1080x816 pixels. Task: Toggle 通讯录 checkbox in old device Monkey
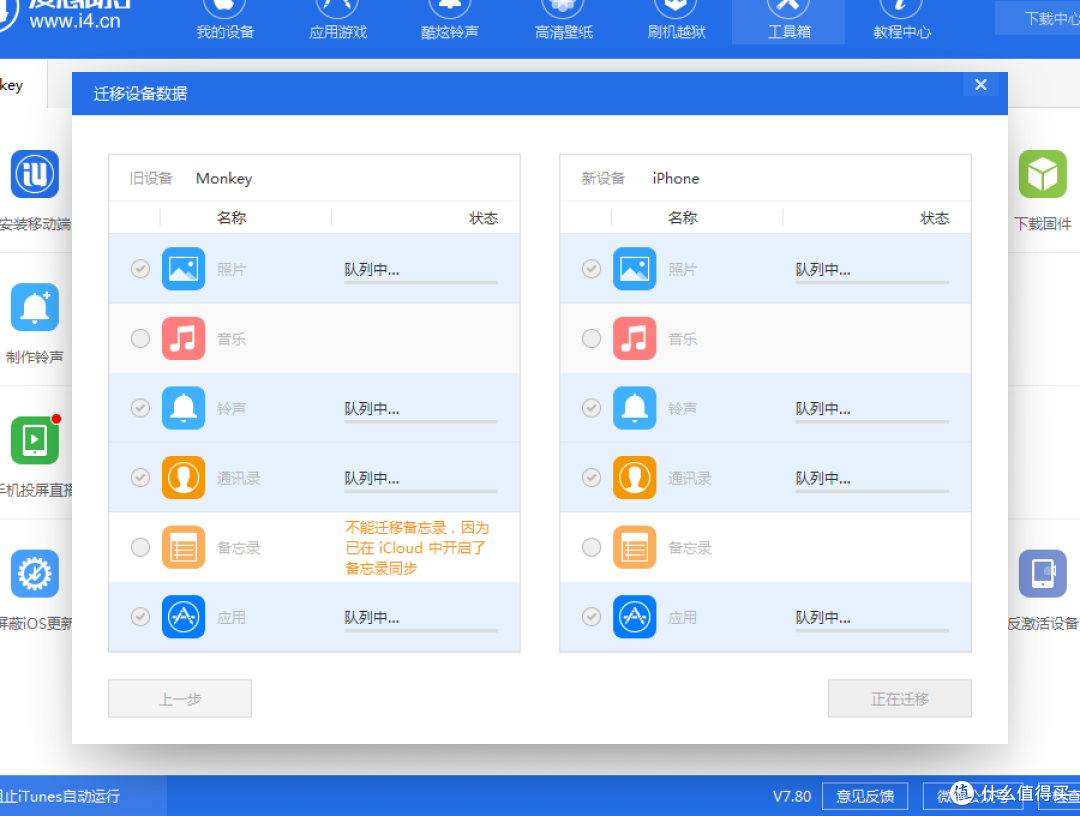pyautogui.click(x=141, y=477)
